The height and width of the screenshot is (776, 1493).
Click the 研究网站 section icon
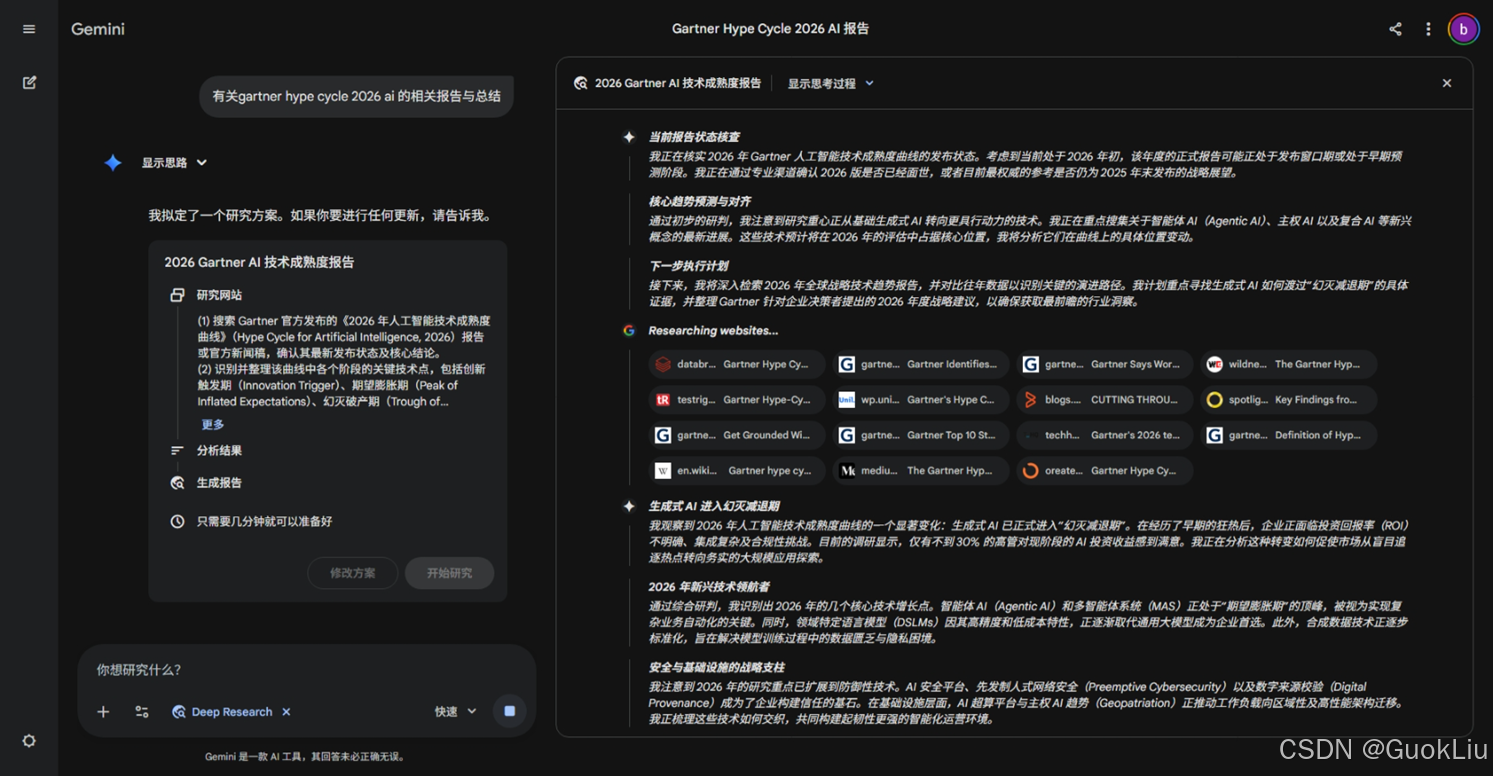click(177, 295)
